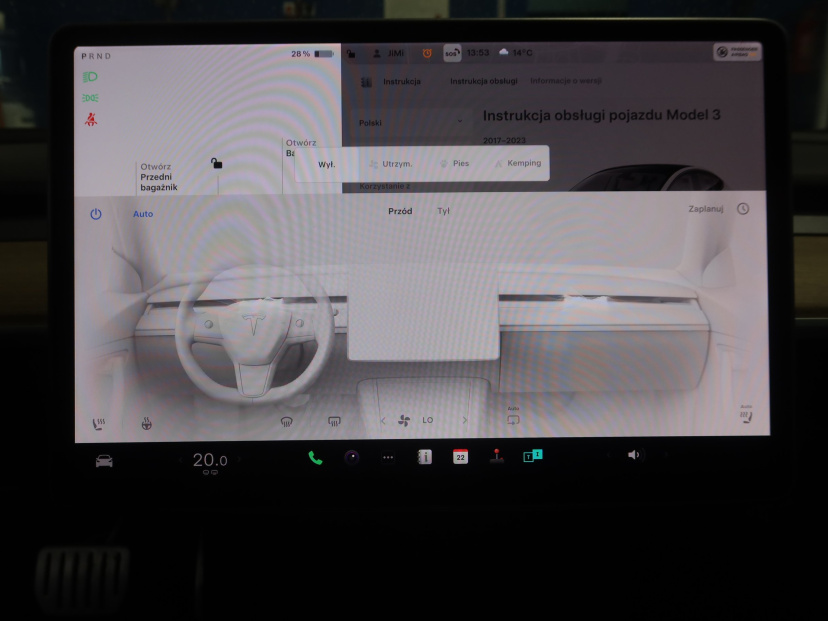Open the all apps three-dot launcher
The width and height of the screenshot is (828, 621).
tap(388, 457)
